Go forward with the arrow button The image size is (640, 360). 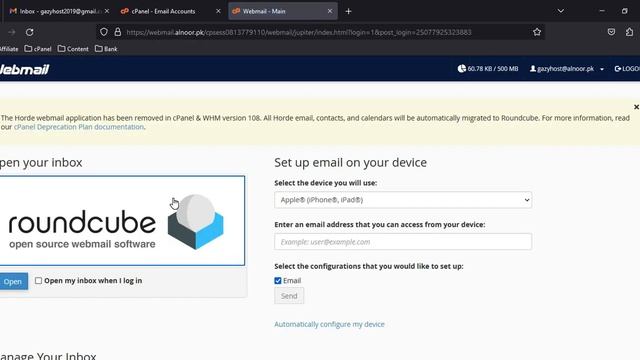tap(11, 32)
